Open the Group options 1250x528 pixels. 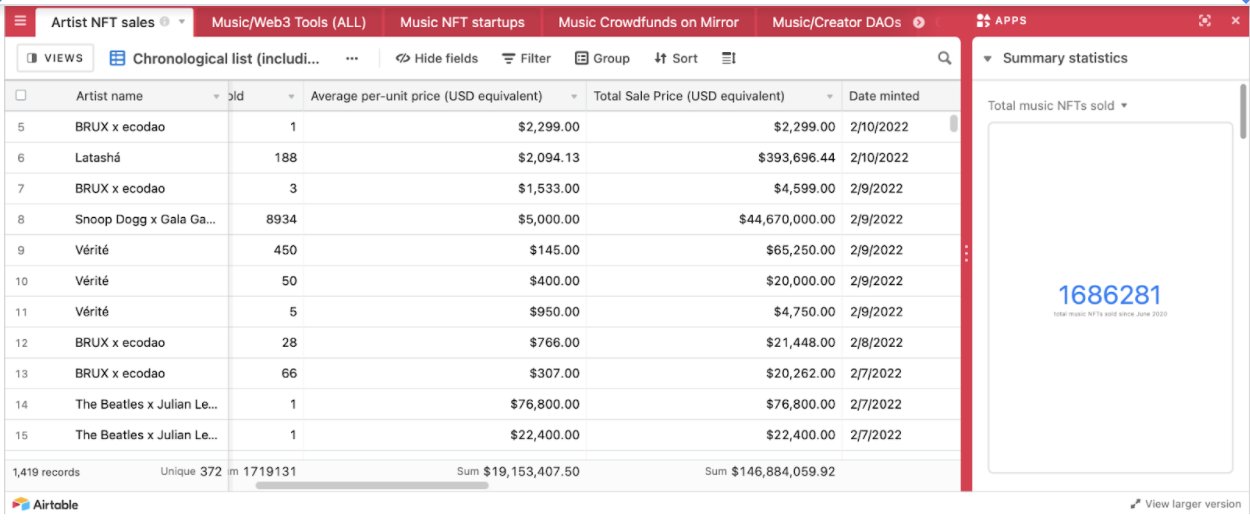(x=602, y=58)
